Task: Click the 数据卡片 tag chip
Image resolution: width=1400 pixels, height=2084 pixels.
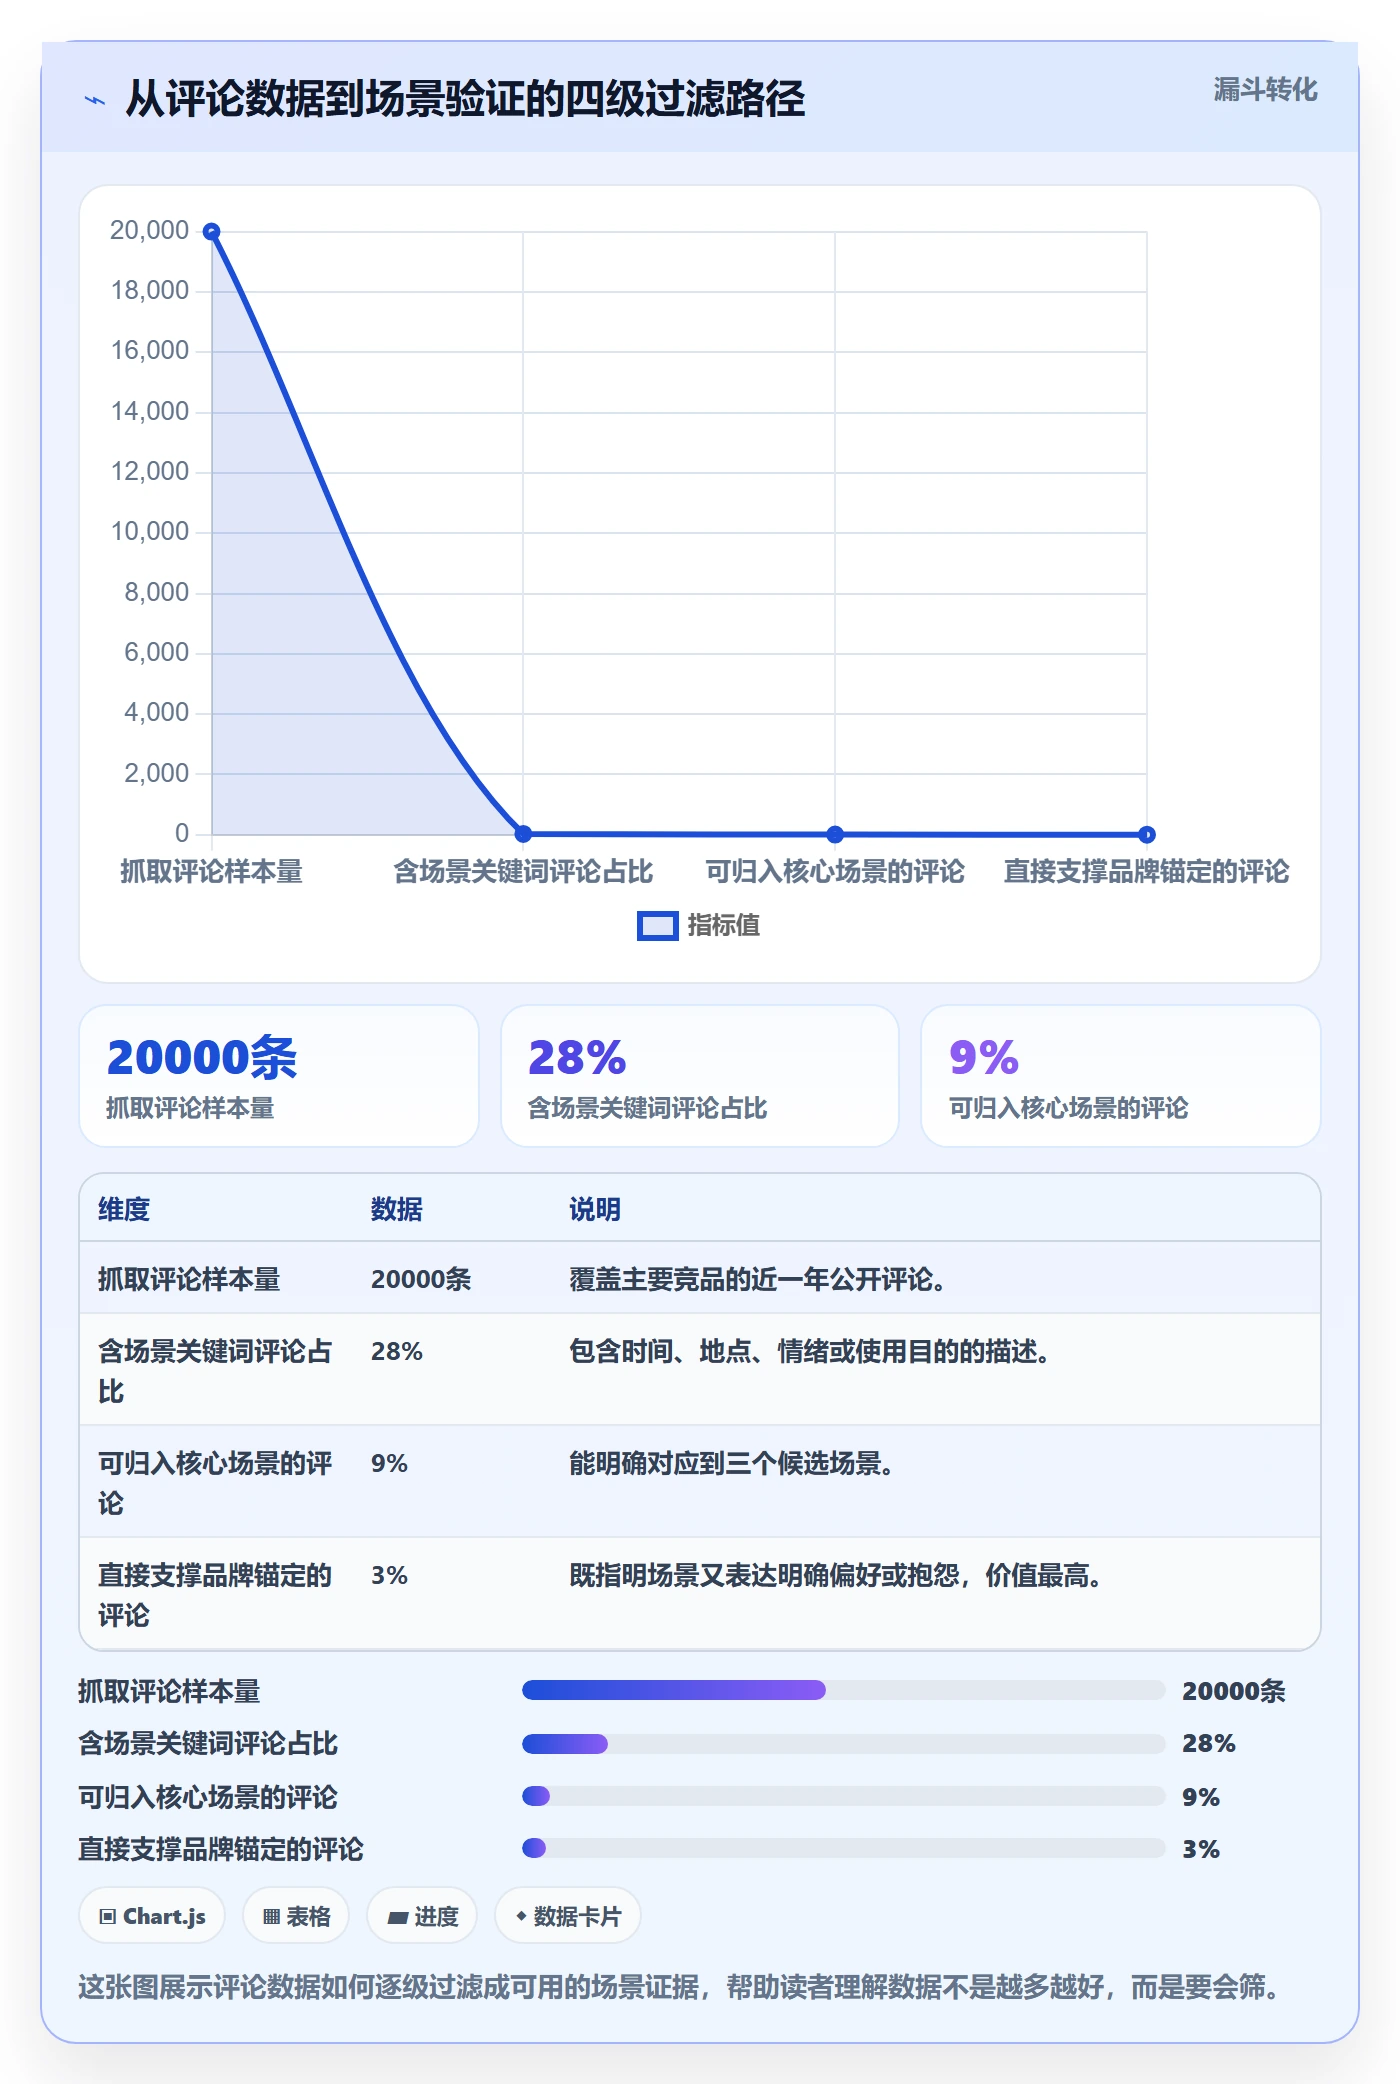Action: (568, 1916)
